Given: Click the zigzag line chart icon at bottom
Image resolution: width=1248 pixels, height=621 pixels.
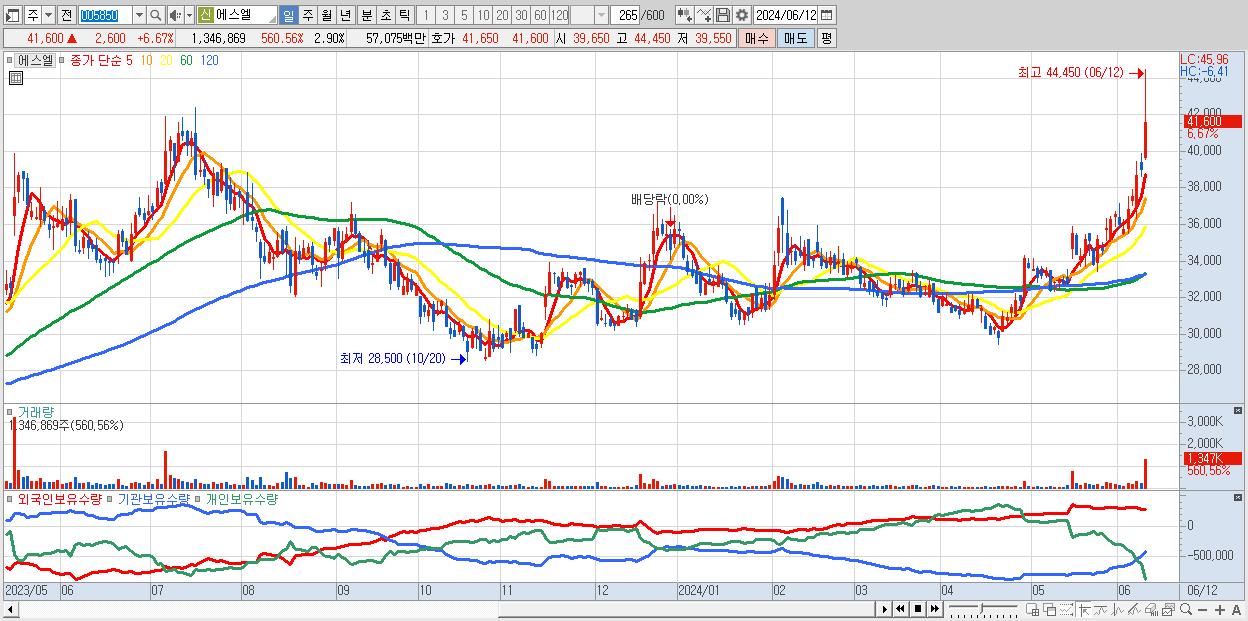Looking at the screenshot, I should point(1118,609).
